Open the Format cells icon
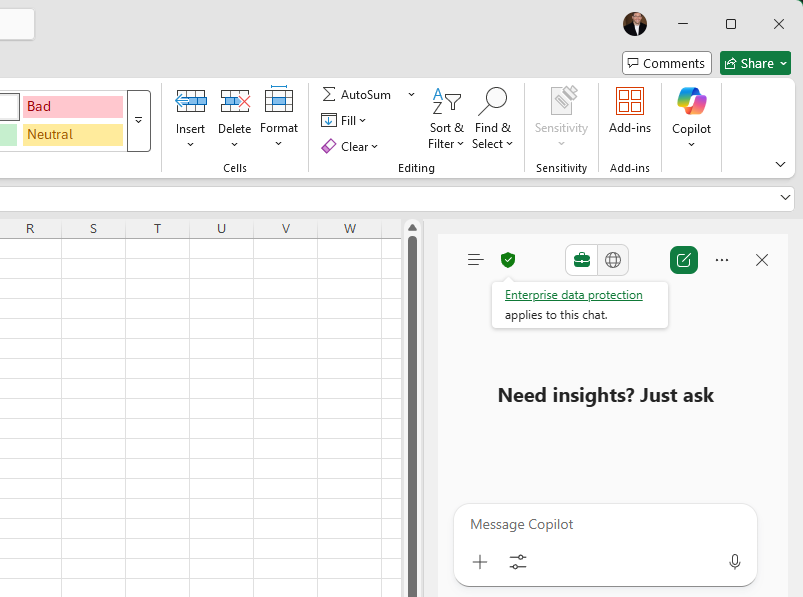This screenshot has height=597, width=803. (x=279, y=101)
